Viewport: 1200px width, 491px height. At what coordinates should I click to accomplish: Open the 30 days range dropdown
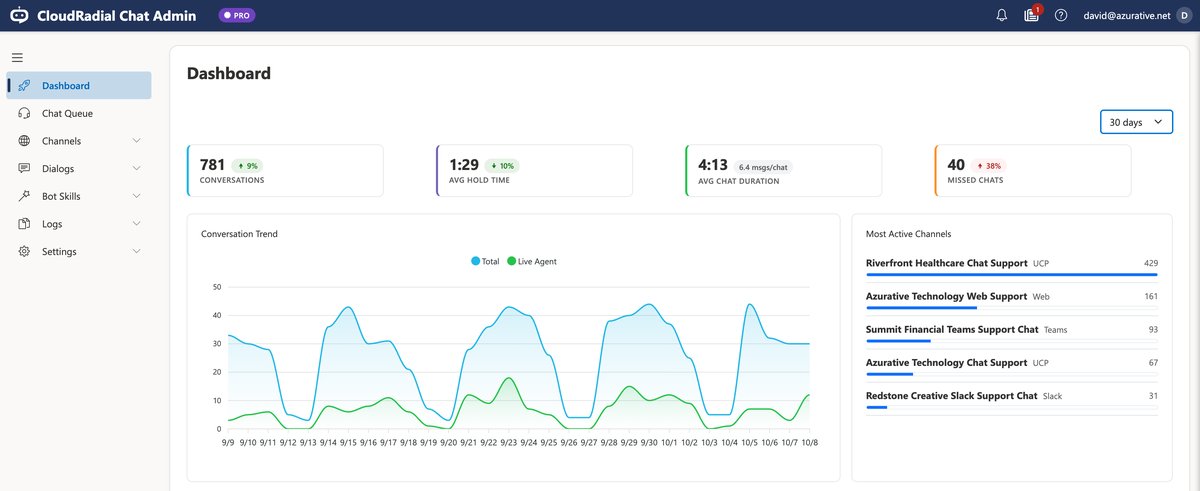pyautogui.click(x=1136, y=122)
